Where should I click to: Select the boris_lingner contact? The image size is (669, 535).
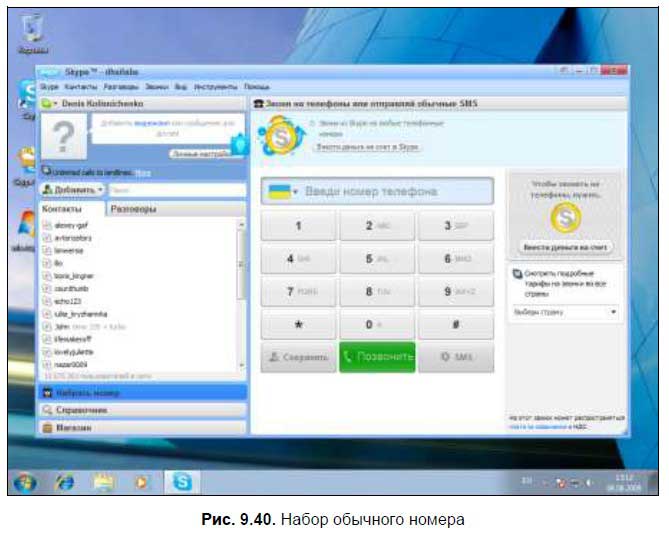tap(73, 276)
